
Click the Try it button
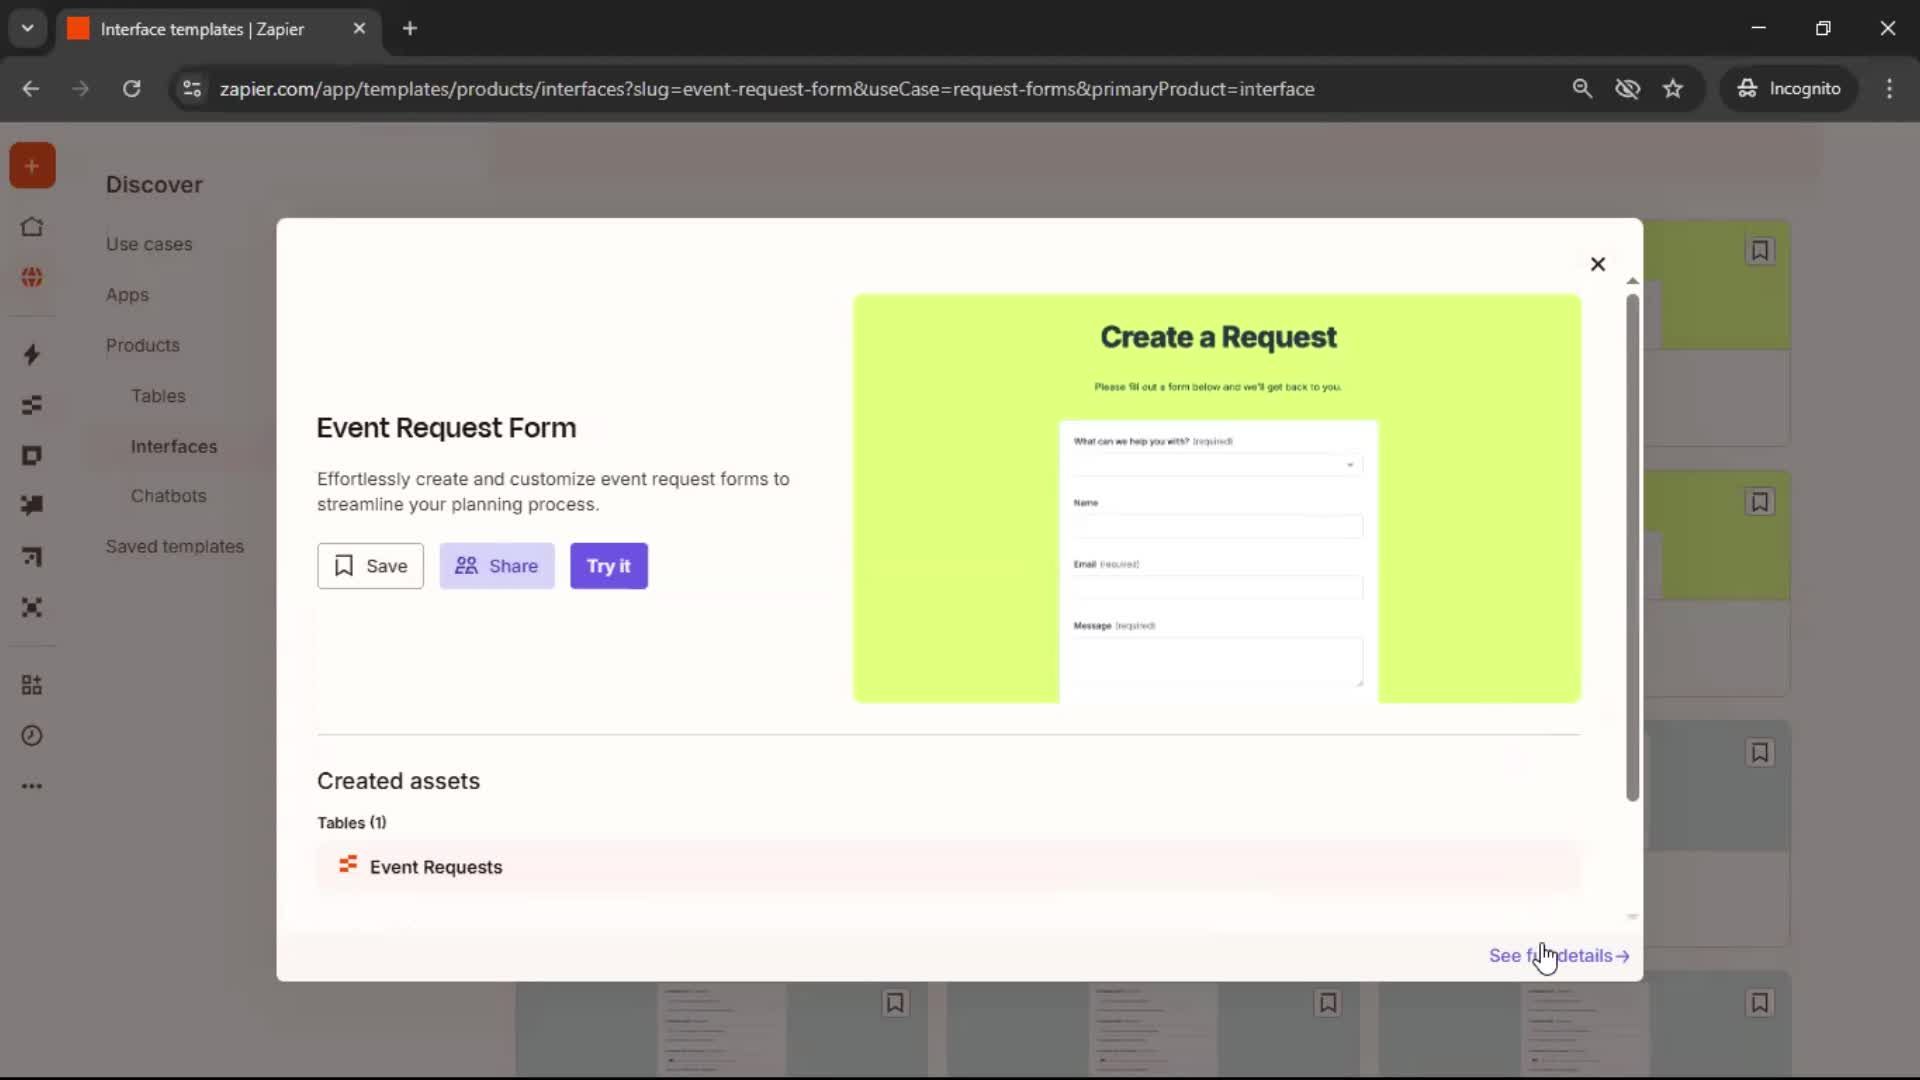point(609,566)
